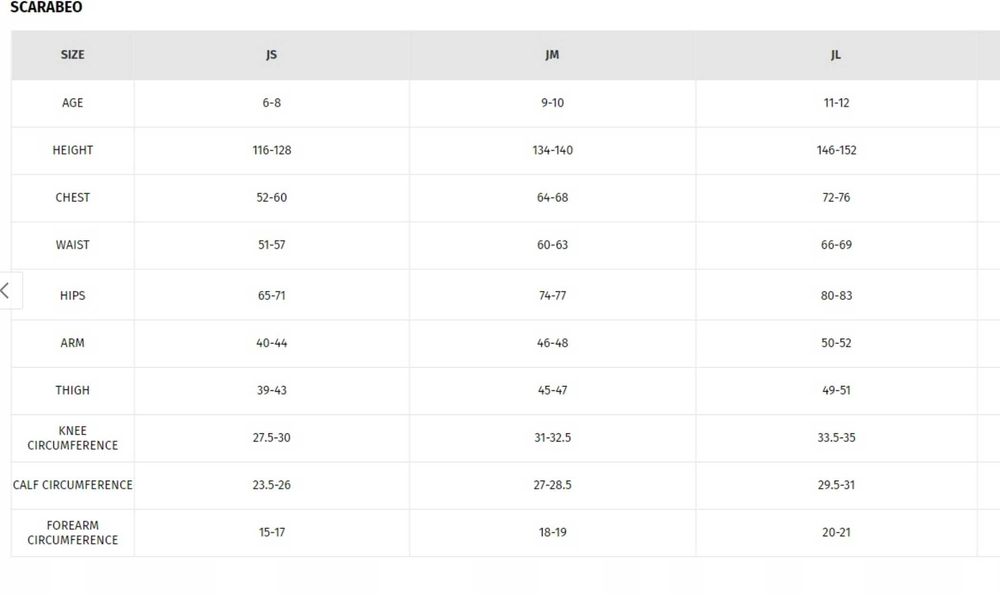Click the JL column header
1000x599 pixels.
tap(836, 55)
